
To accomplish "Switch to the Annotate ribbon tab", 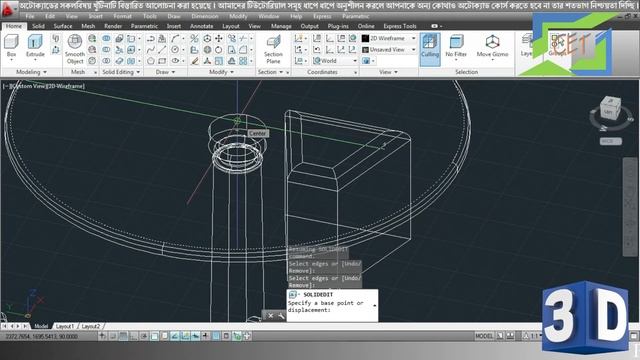I will pyautogui.click(x=202, y=26).
